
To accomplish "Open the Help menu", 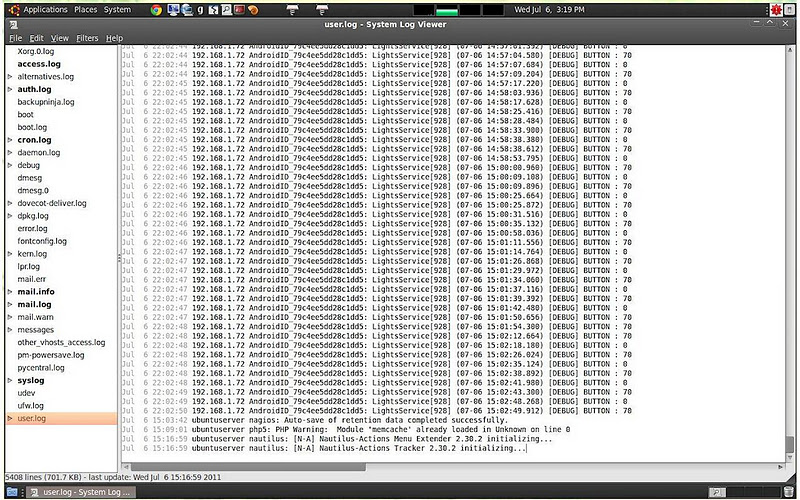I will (114, 38).
